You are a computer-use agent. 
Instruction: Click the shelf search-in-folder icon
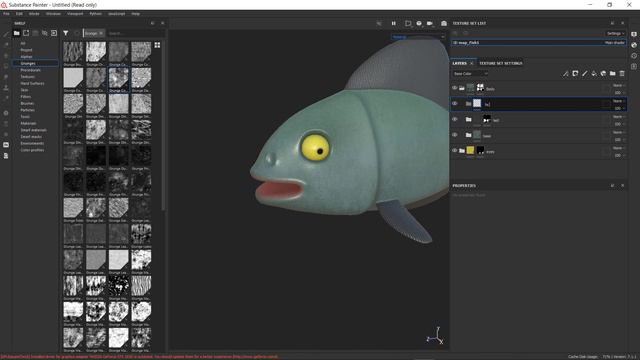[x=44, y=33]
